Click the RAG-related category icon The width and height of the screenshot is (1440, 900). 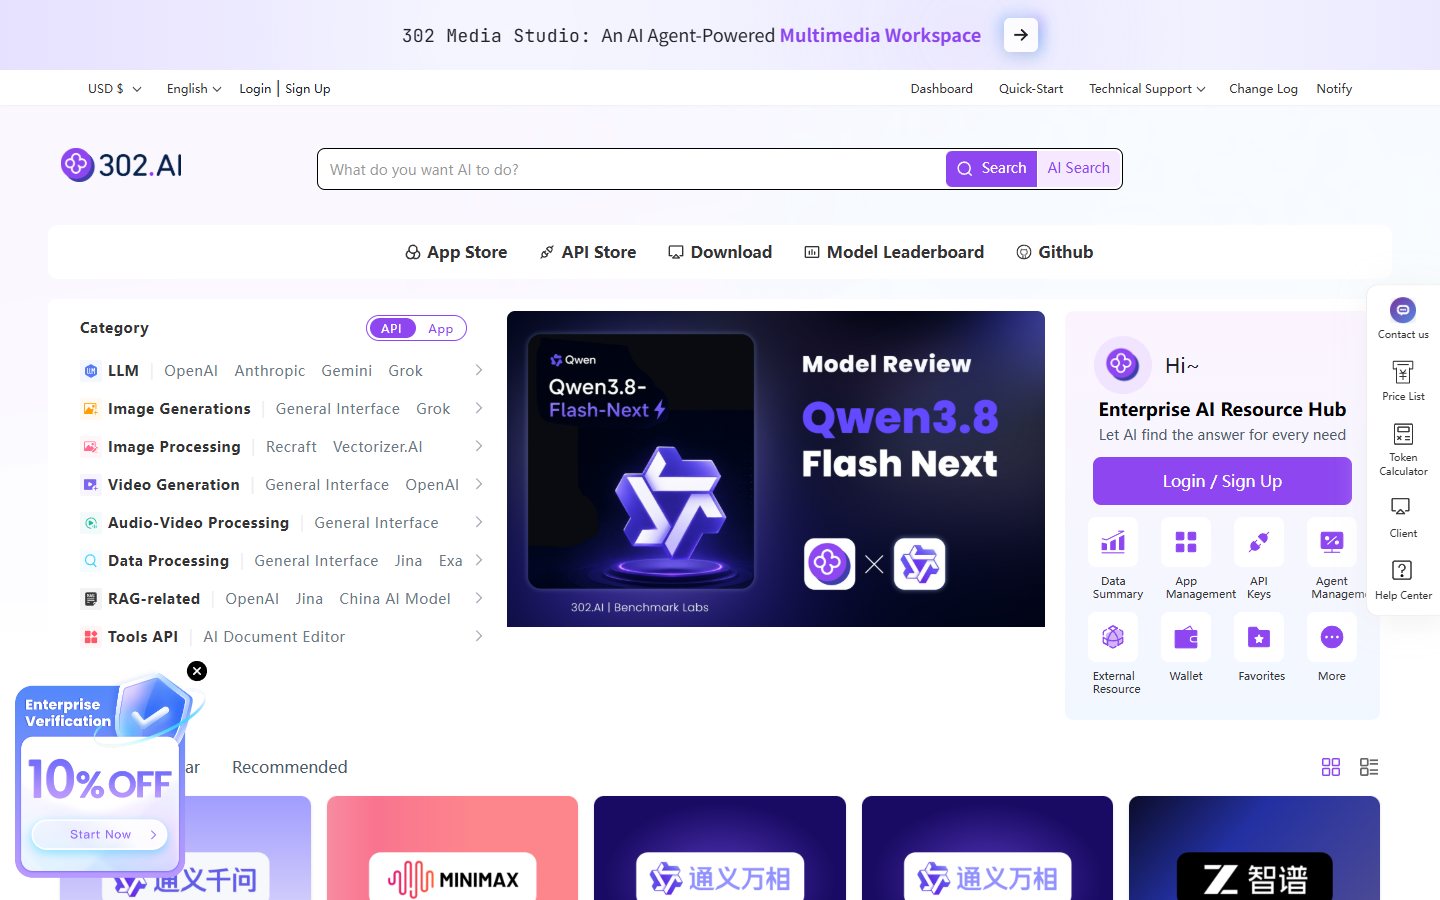tap(91, 599)
